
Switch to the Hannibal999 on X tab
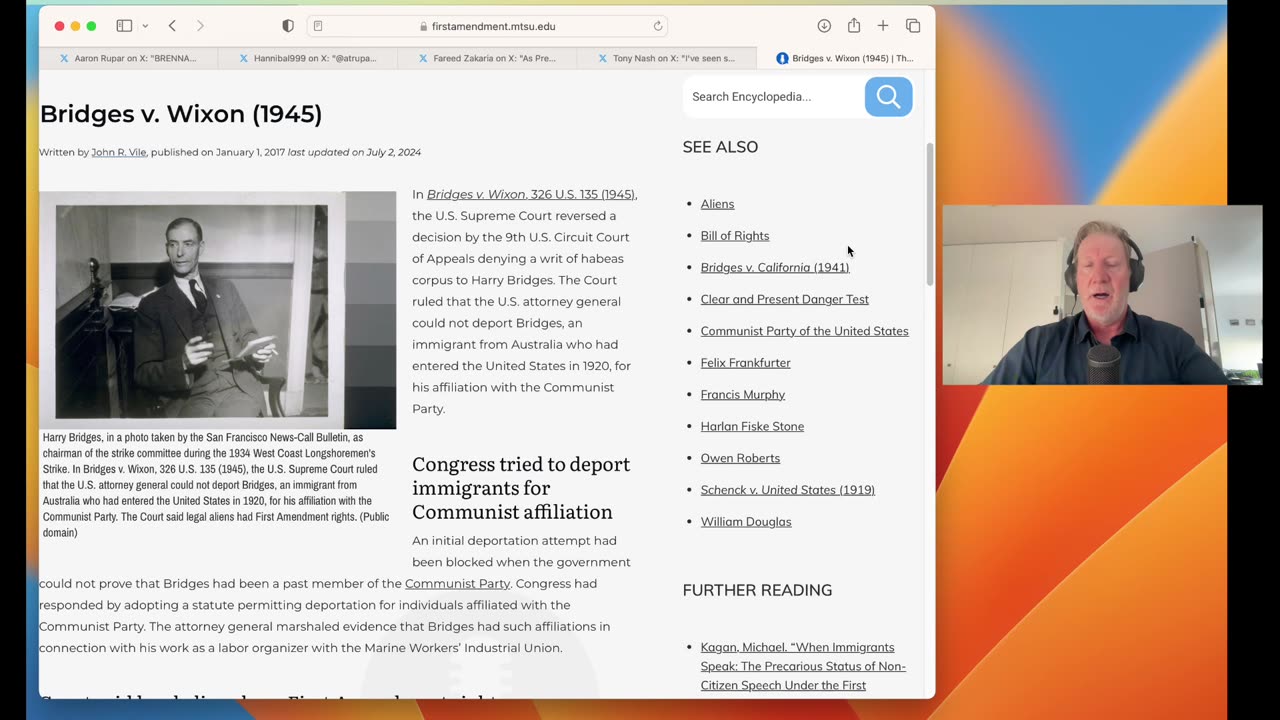308,58
